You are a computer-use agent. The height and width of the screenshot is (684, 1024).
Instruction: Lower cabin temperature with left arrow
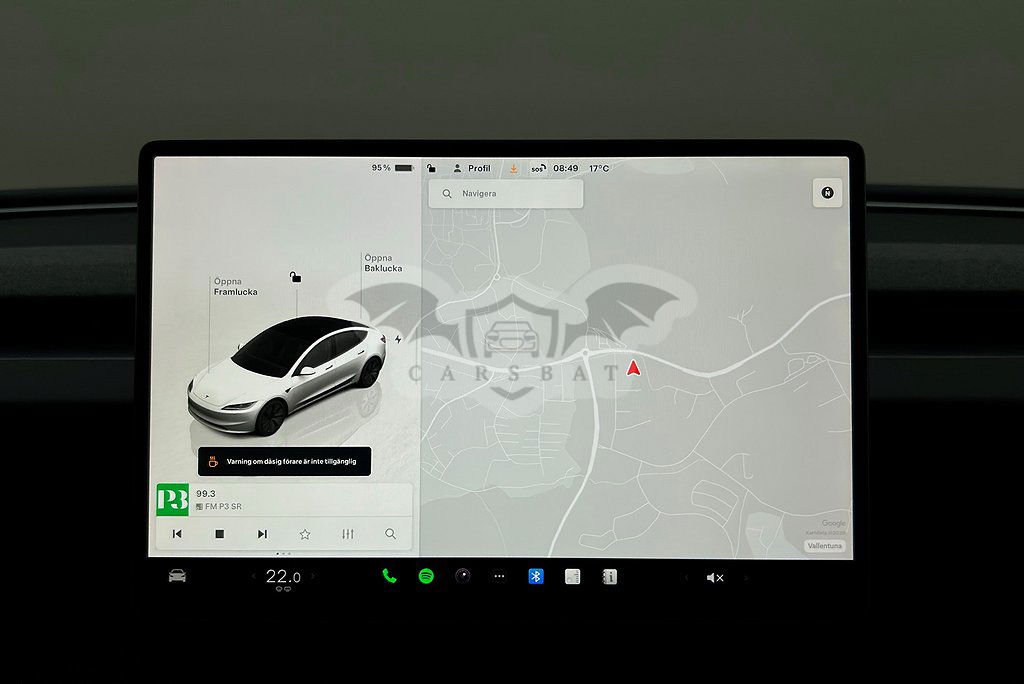(x=253, y=577)
